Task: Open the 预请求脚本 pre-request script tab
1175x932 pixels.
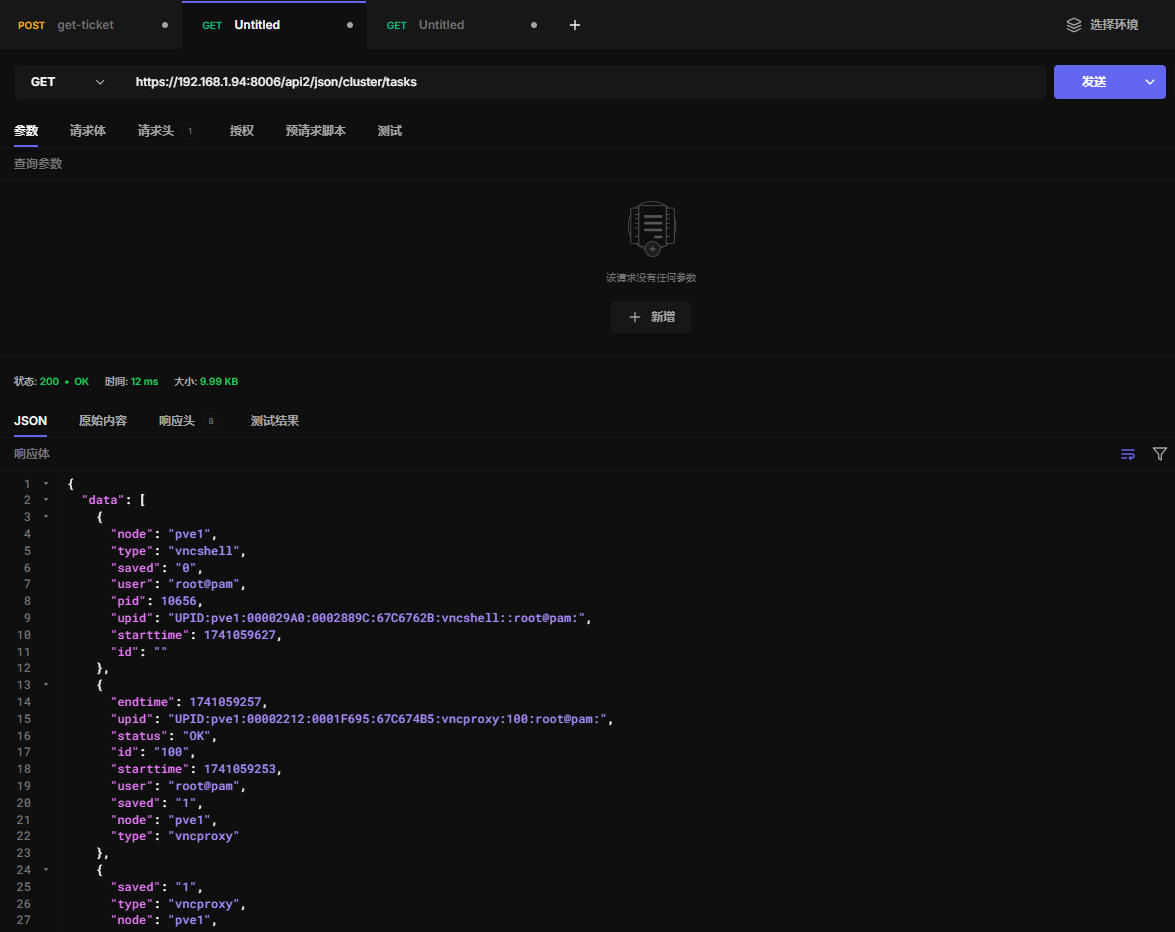Action: pos(315,131)
